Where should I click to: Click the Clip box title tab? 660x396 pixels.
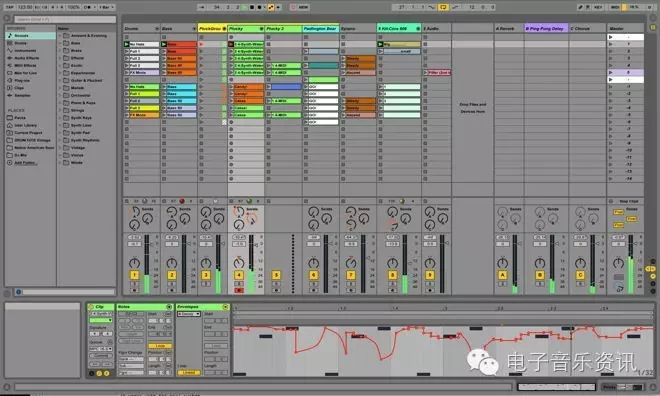tap(100, 307)
